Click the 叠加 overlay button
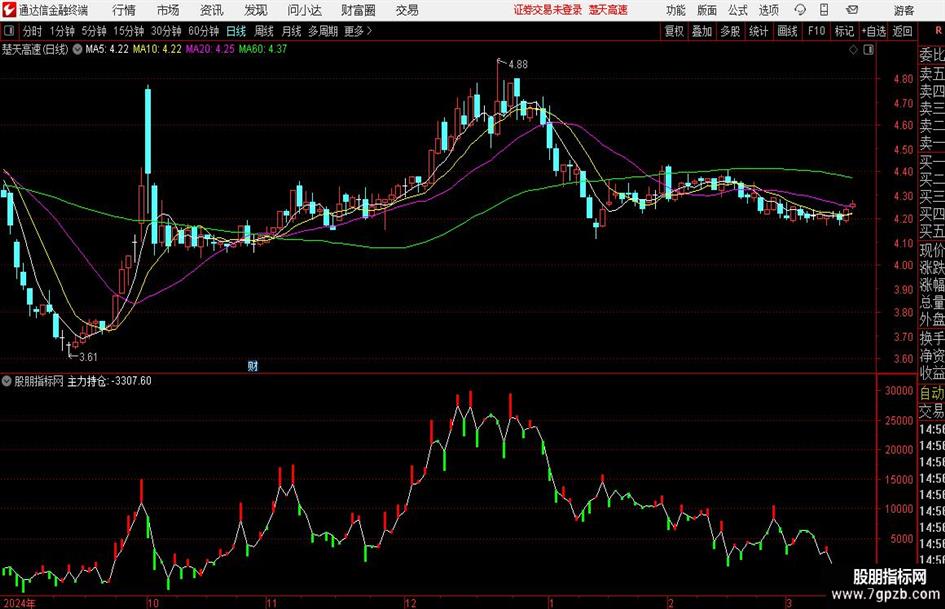 coord(702,31)
